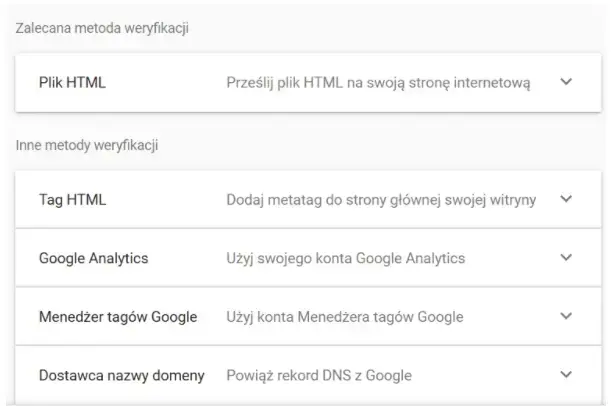Screen dimensions: 616x406
Task: Expand Dostawca nazwy domeny chevron arrow
Action: (x=566, y=376)
